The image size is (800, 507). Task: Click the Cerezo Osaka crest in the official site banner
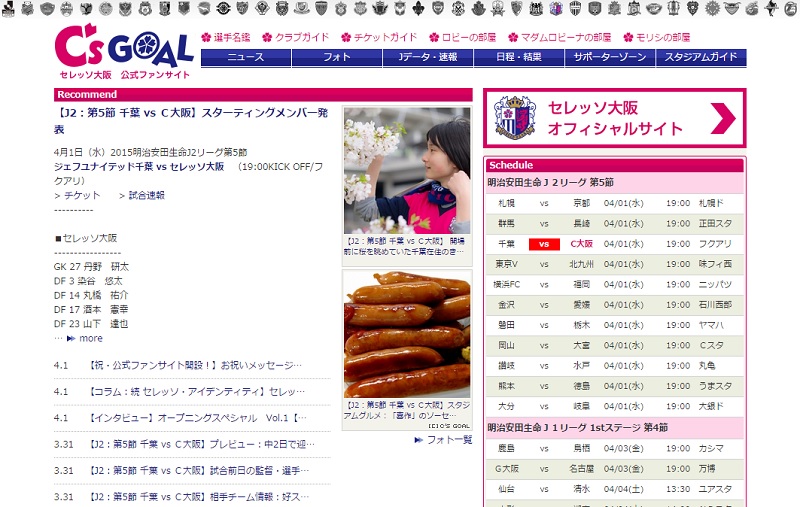click(515, 117)
